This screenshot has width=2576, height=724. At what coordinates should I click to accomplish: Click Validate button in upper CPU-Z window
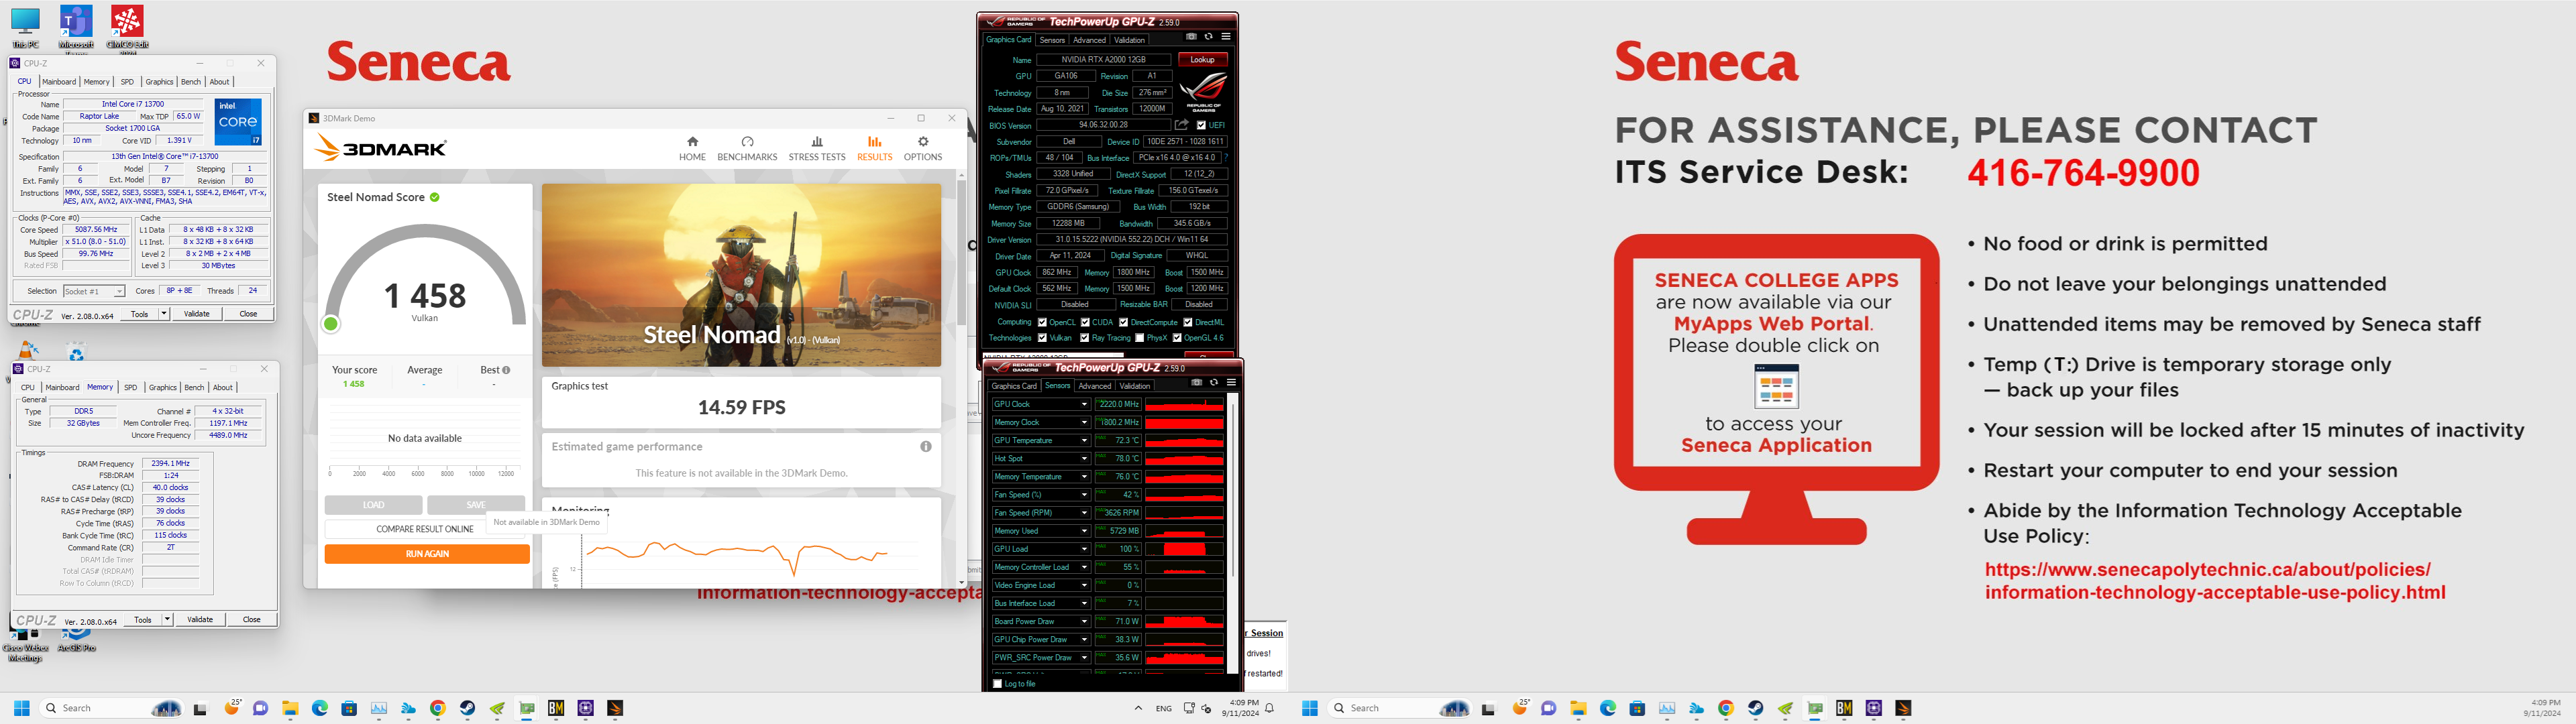point(197,314)
